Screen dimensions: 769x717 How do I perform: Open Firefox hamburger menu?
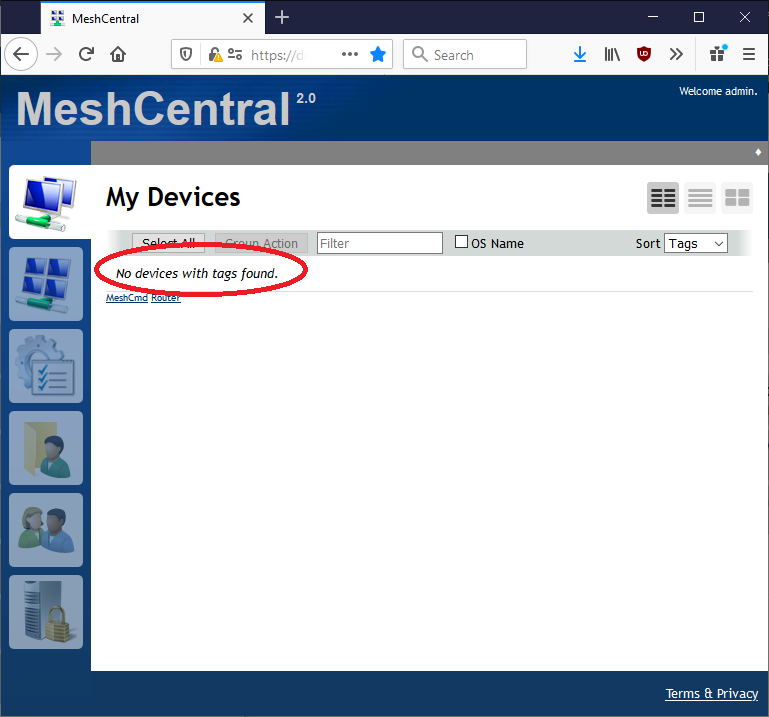(x=748, y=54)
